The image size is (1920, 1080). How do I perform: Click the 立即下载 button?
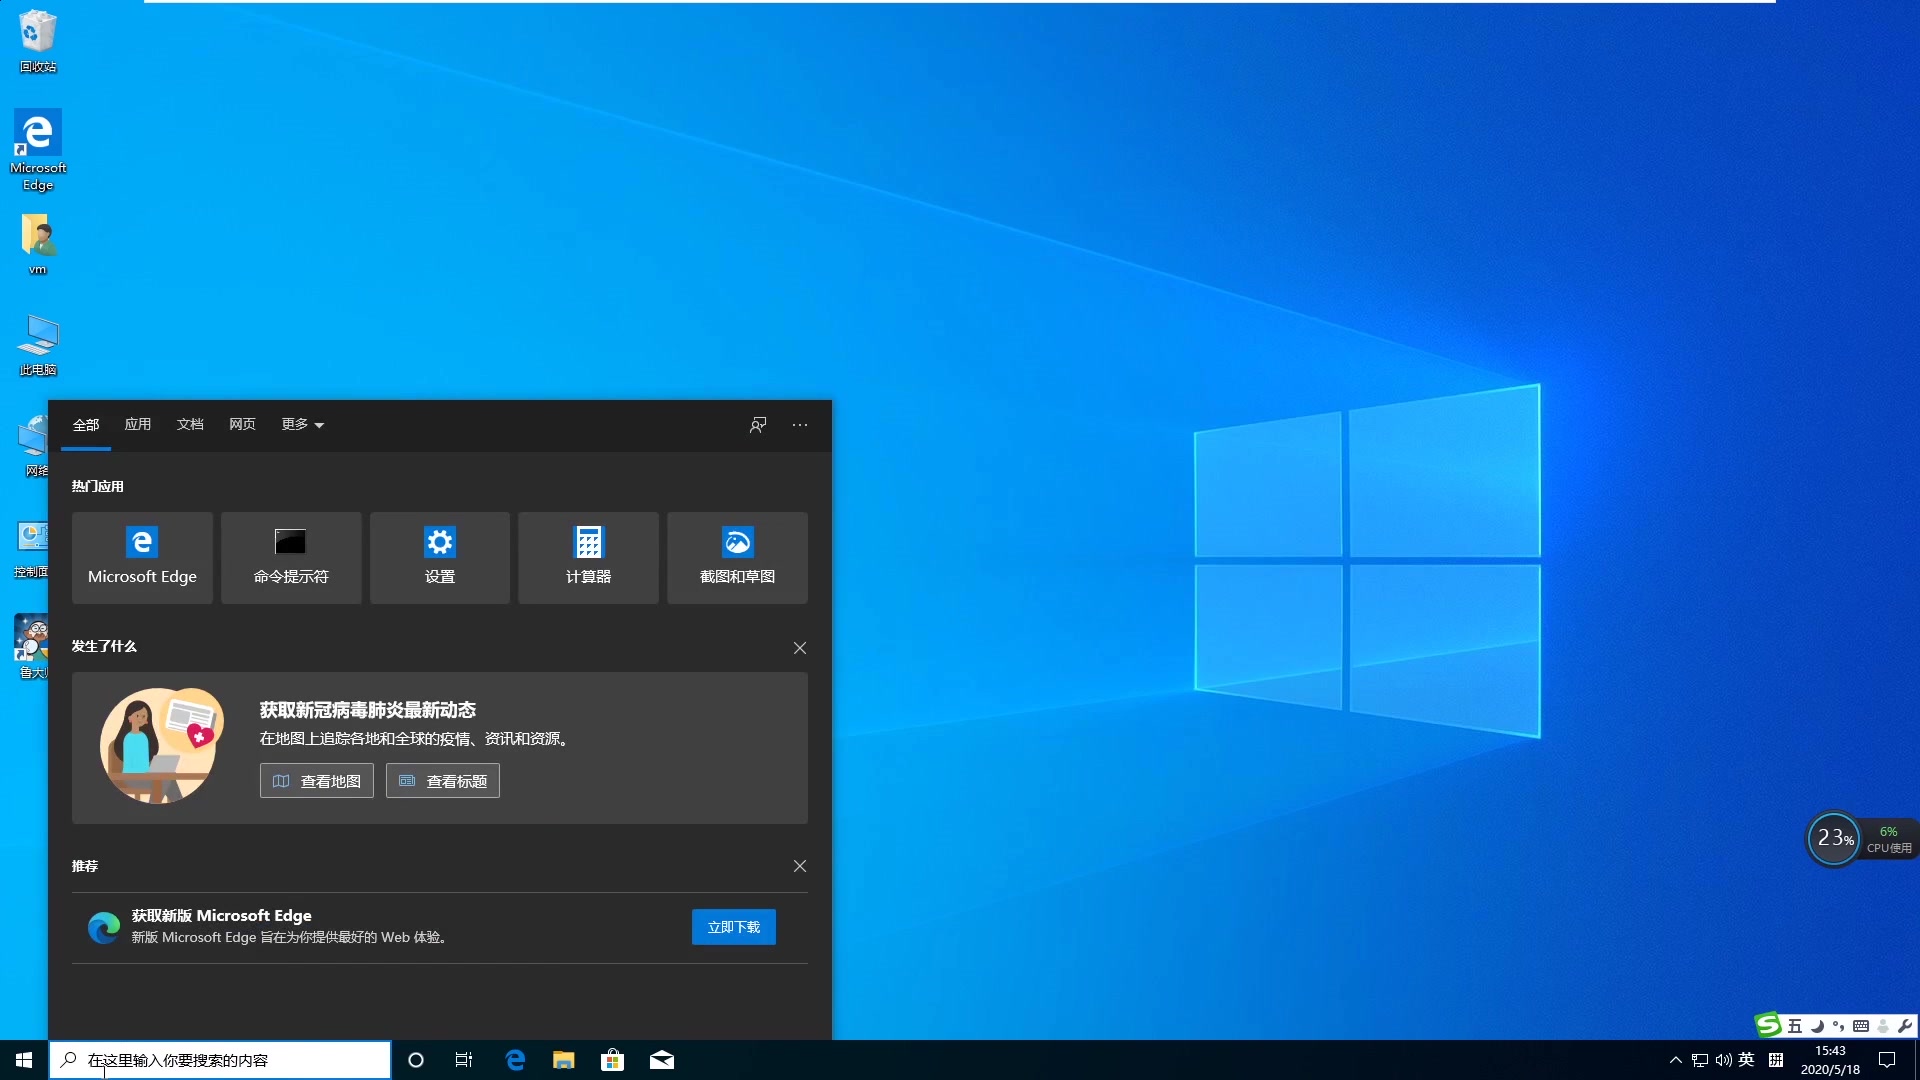pos(734,927)
